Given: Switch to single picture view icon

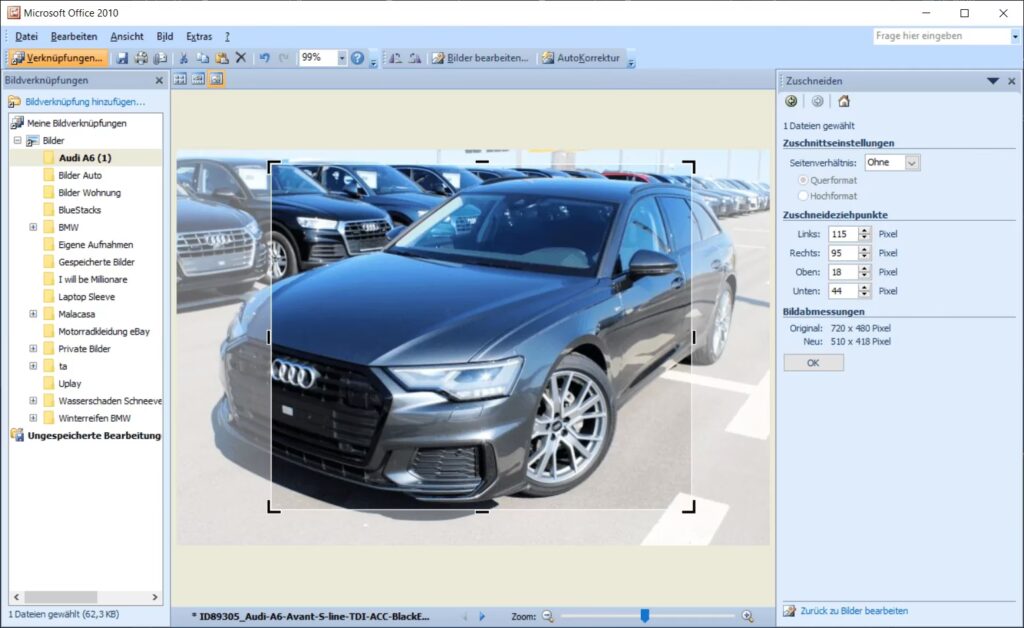Looking at the screenshot, I should 217,79.
